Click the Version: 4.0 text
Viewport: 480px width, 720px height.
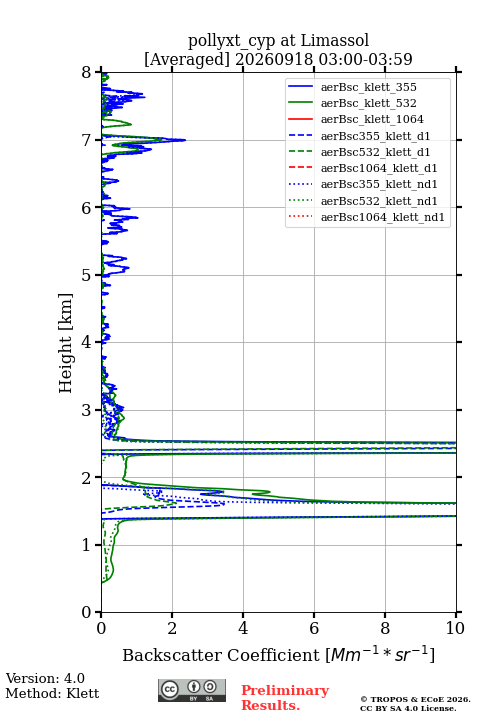(45, 678)
